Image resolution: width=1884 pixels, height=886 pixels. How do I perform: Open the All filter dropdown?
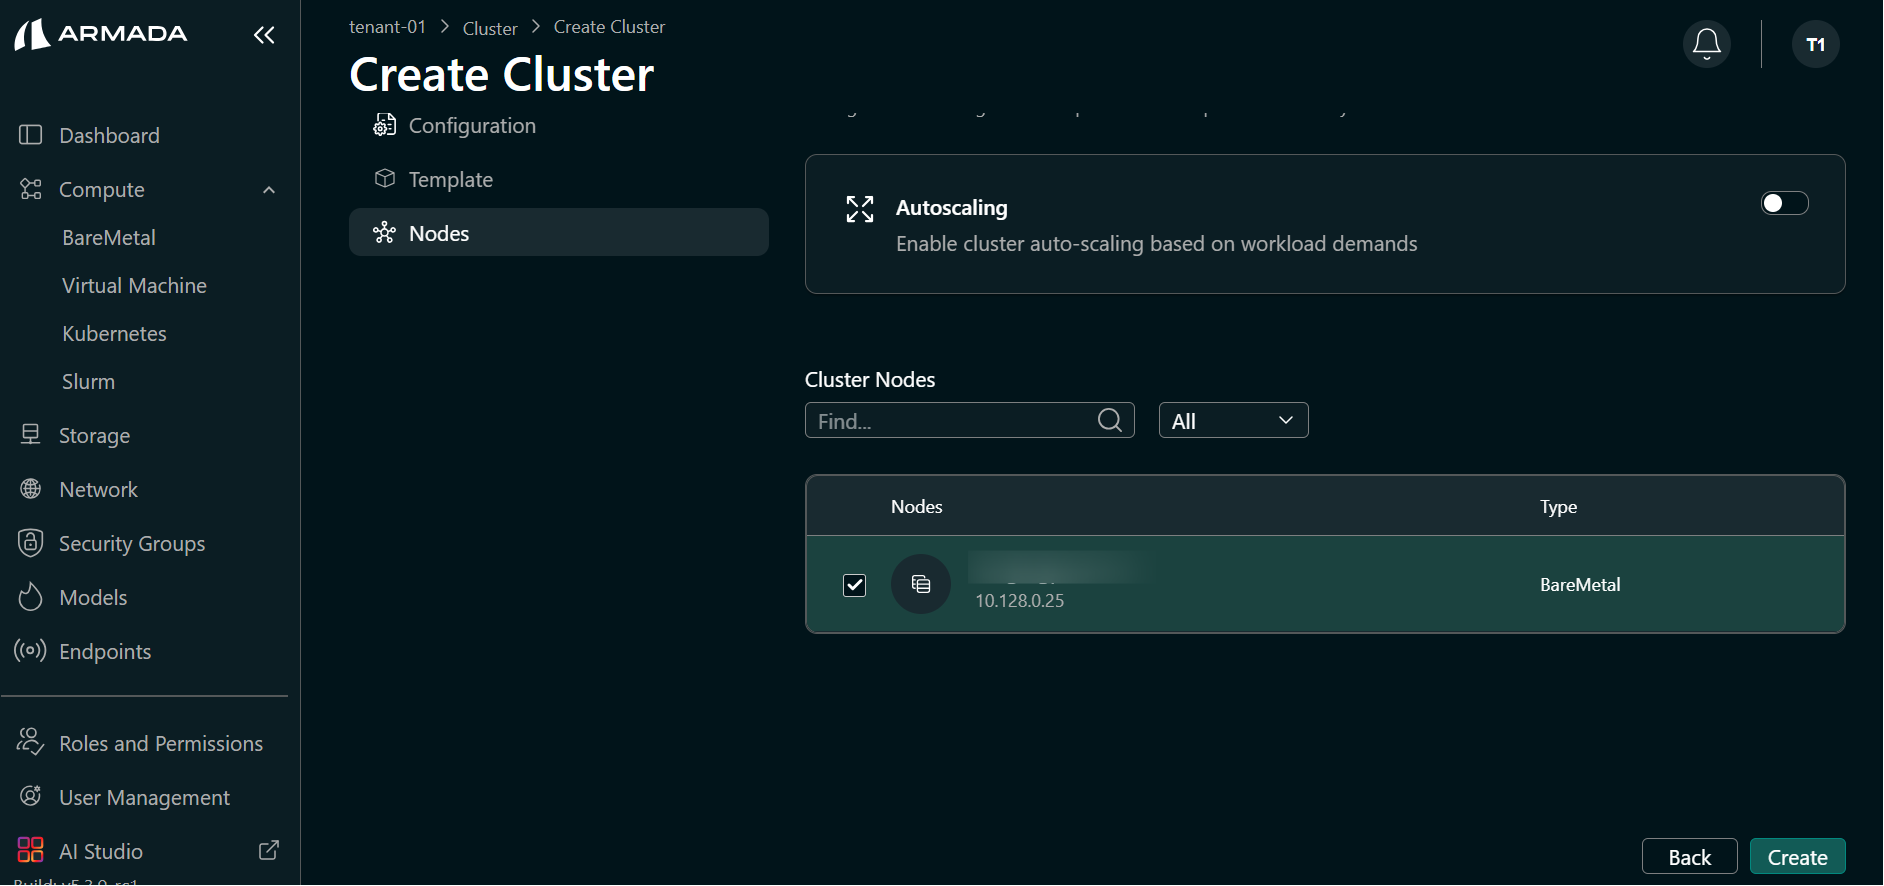coord(1234,420)
